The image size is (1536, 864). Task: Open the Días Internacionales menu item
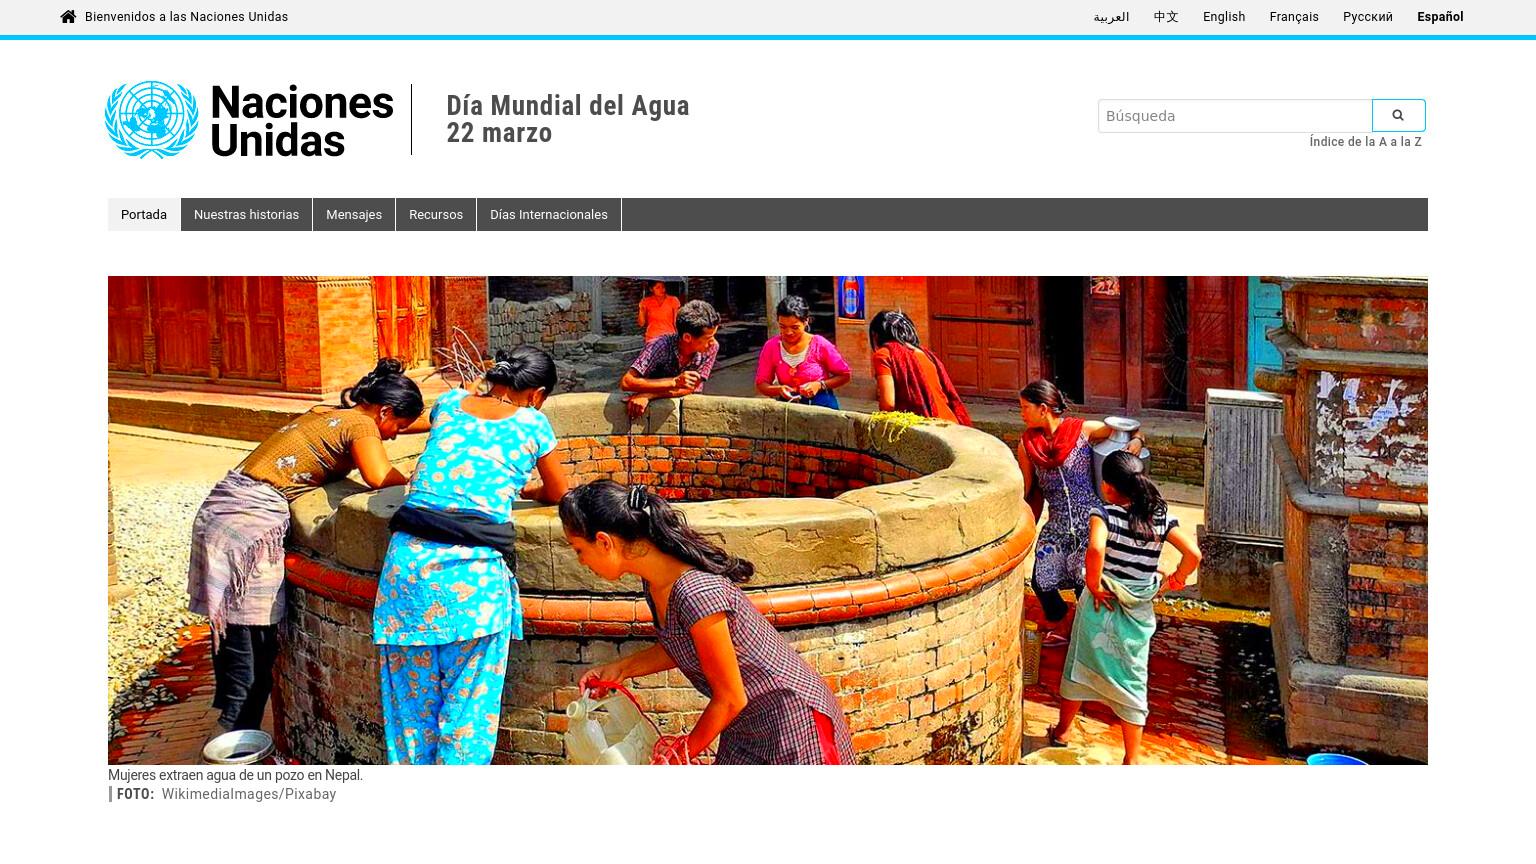tap(549, 215)
